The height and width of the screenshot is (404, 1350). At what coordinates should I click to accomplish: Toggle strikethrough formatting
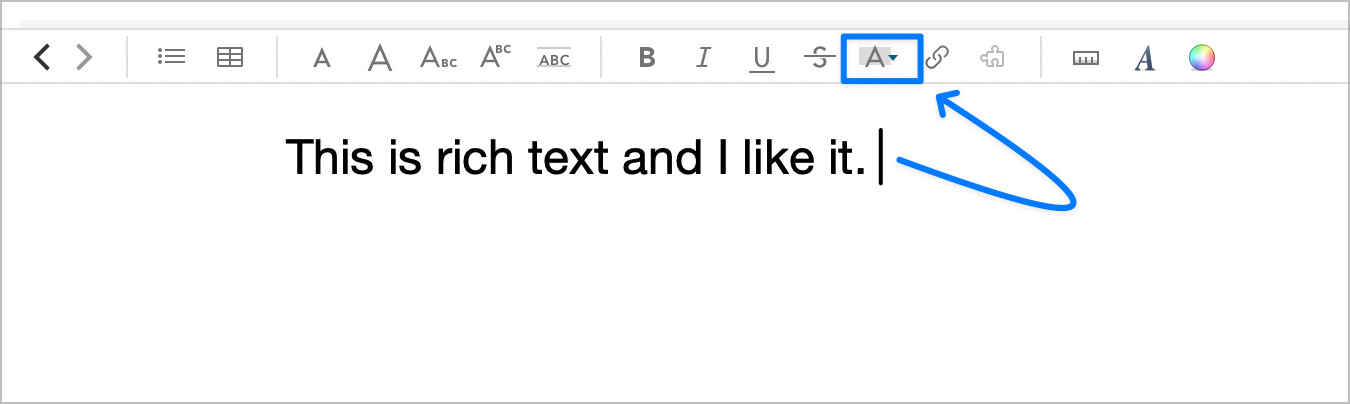pos(819,58)
